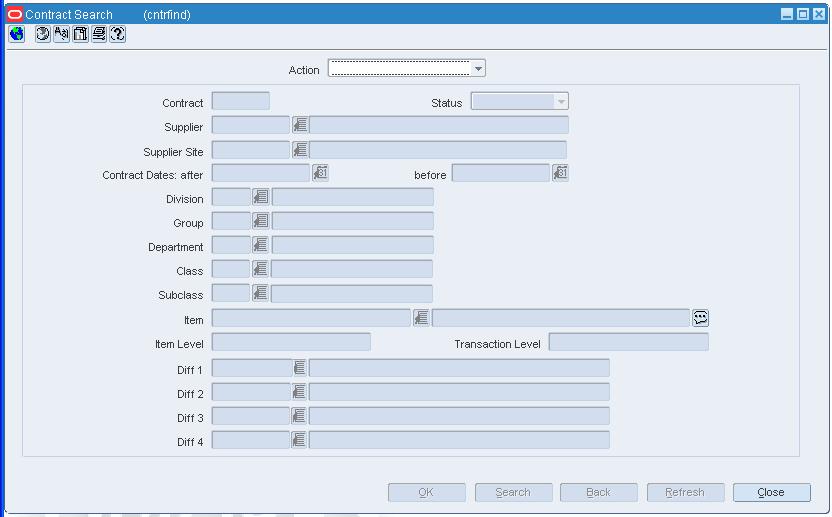
Task: Focus the Transaction Level field
Action: 628,342
